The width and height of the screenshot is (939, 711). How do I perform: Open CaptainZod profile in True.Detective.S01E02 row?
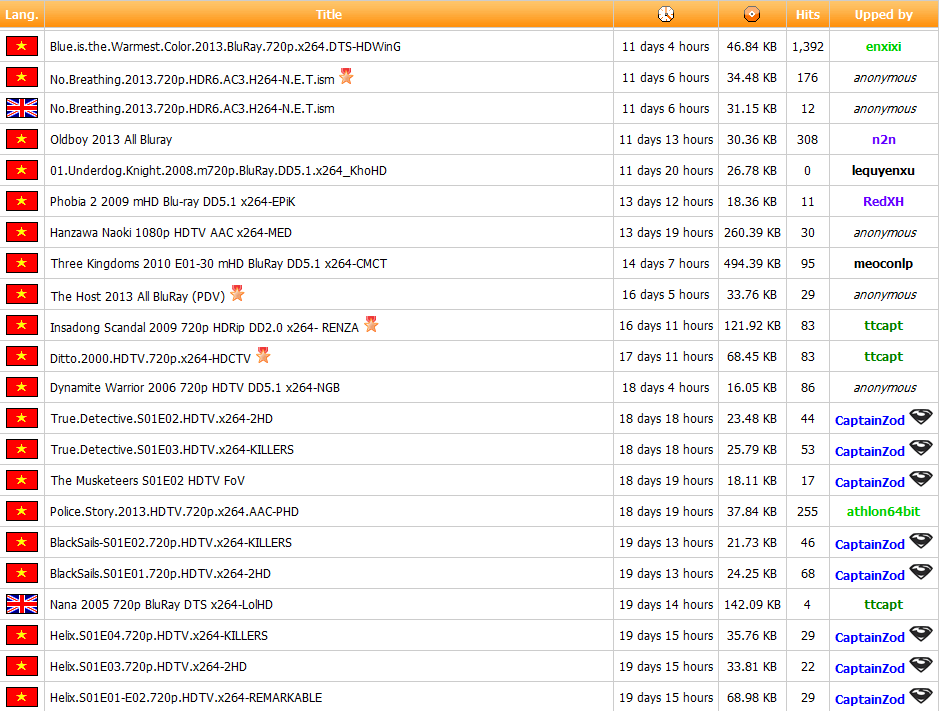870,420
